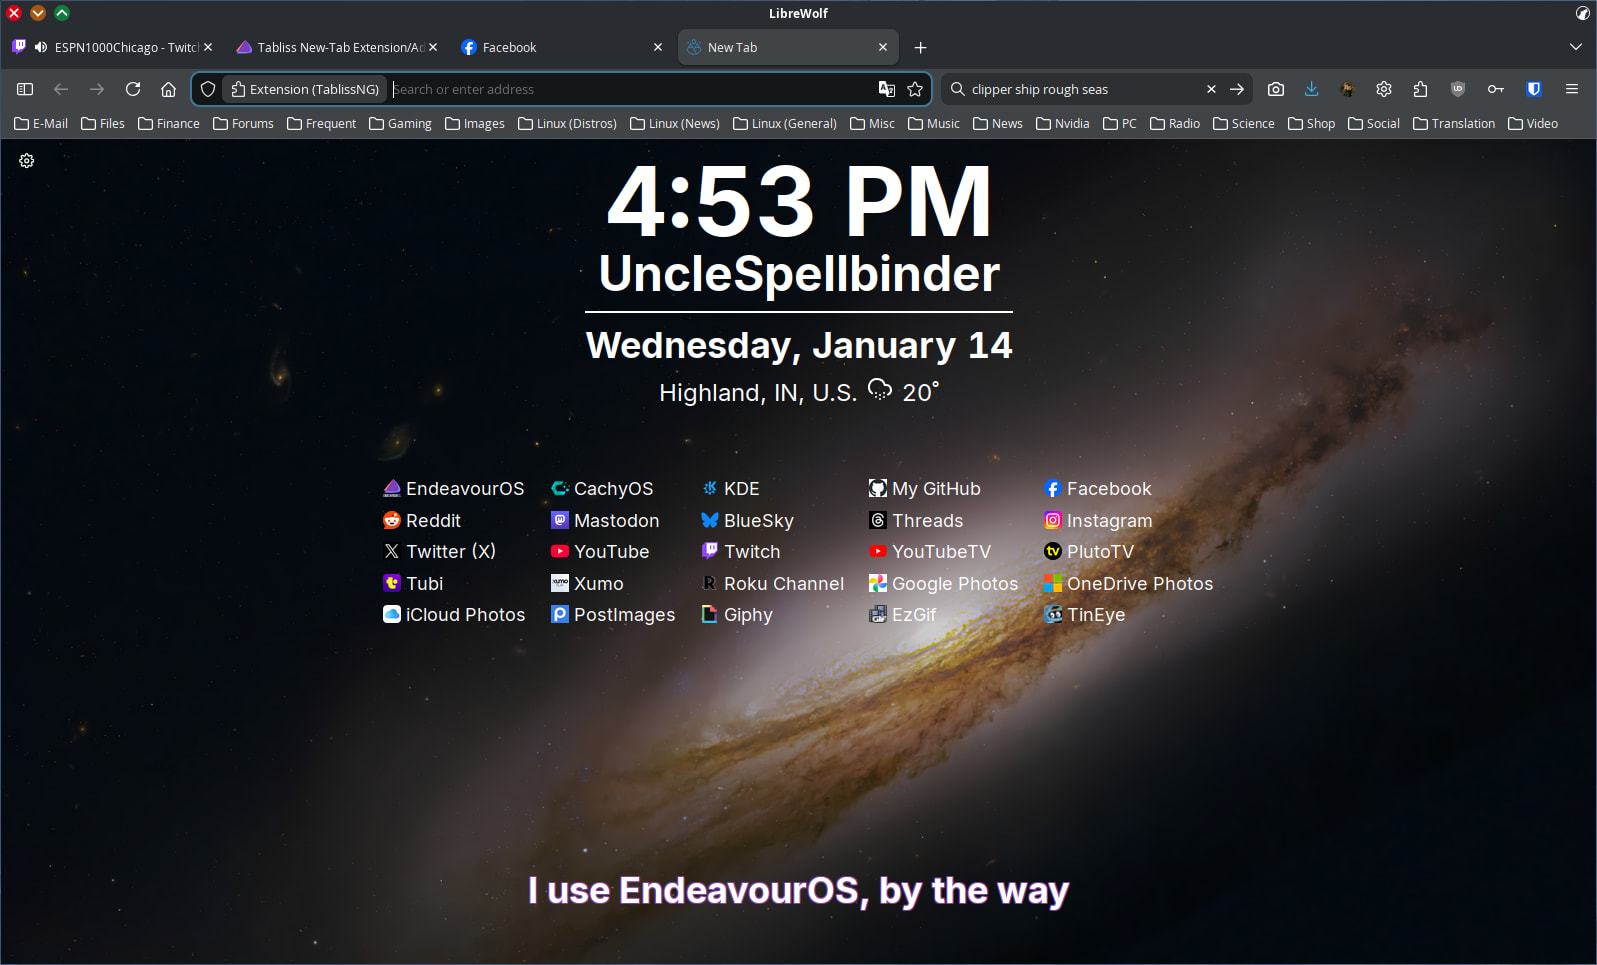This screenshot has width=1597, height=965.
Task: Open the EndeavourOS quick link
Action: [x=453, y=489]
